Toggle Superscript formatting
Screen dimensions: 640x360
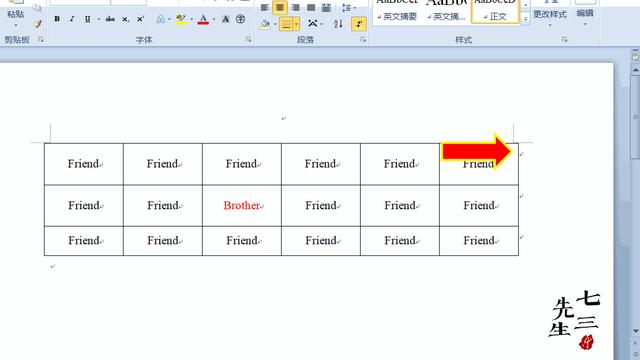[x=140, y=19]
